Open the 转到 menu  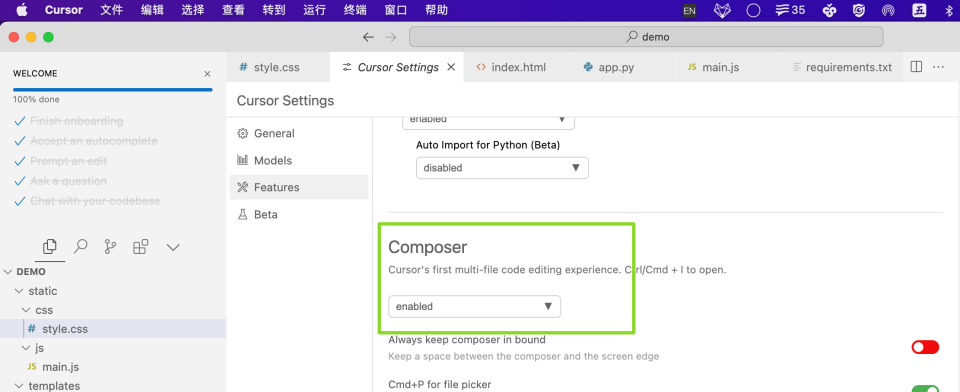pyautogui.click(x=274, y=10)
